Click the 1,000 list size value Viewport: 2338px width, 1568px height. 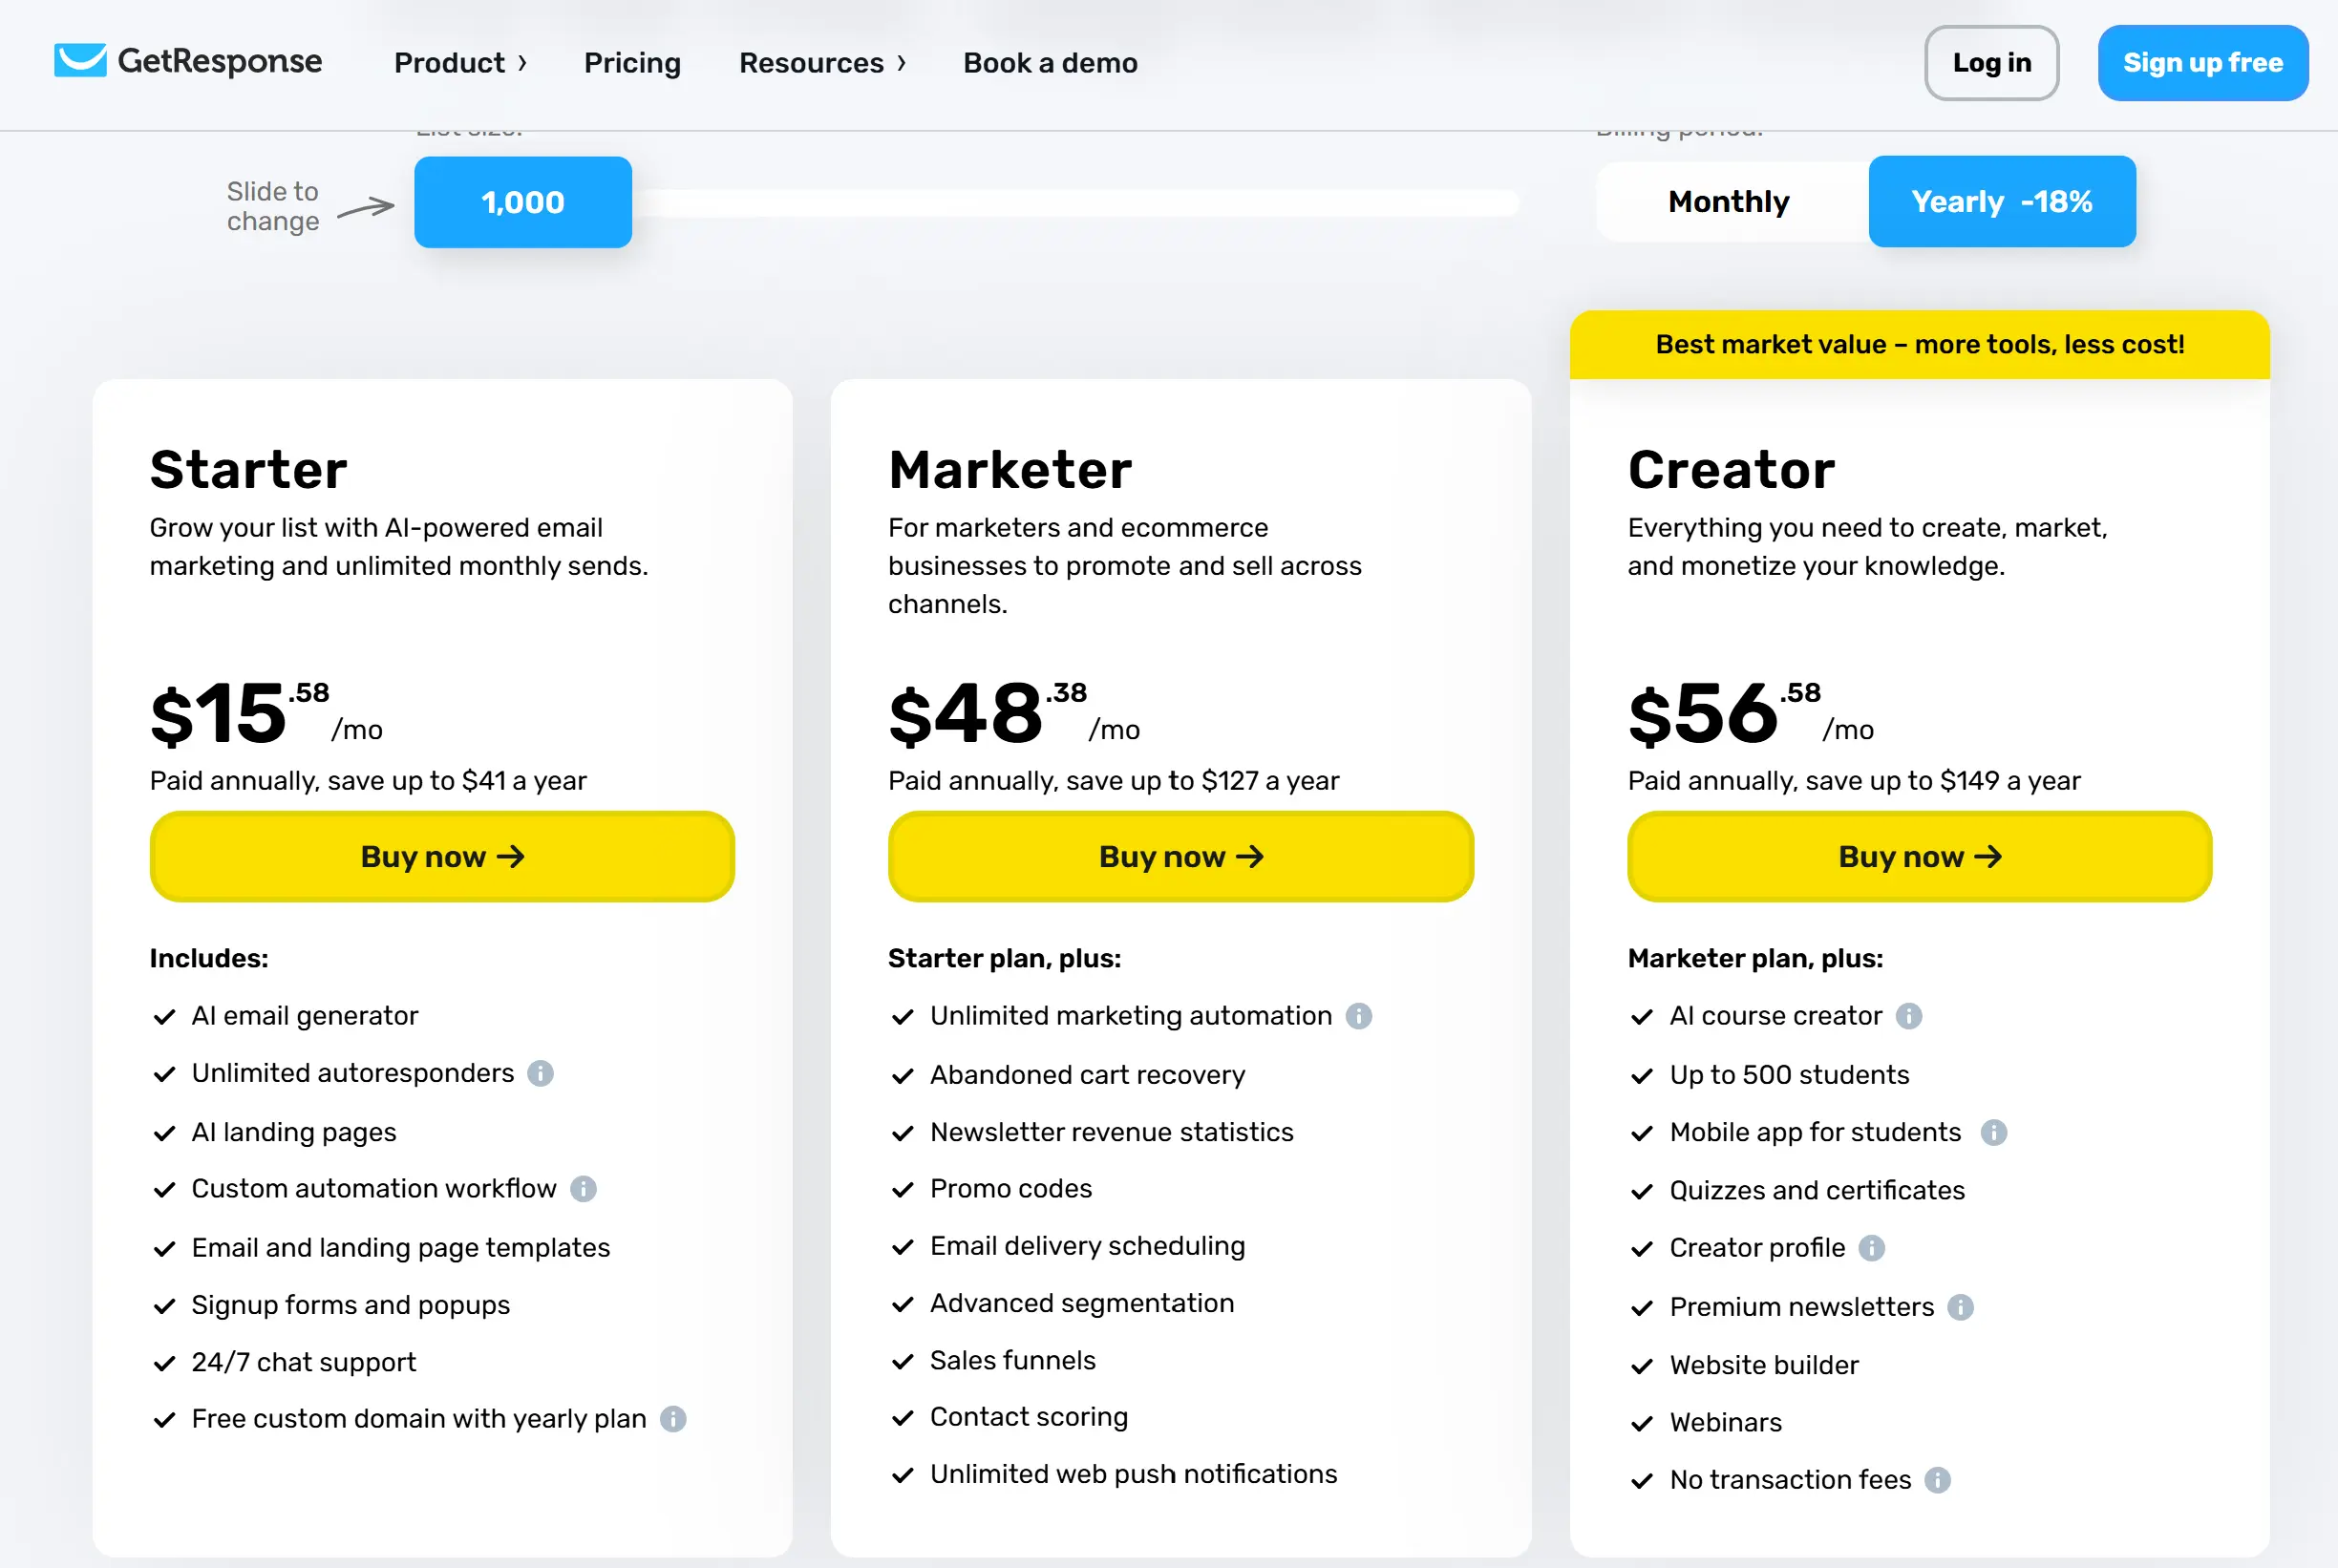522,202
